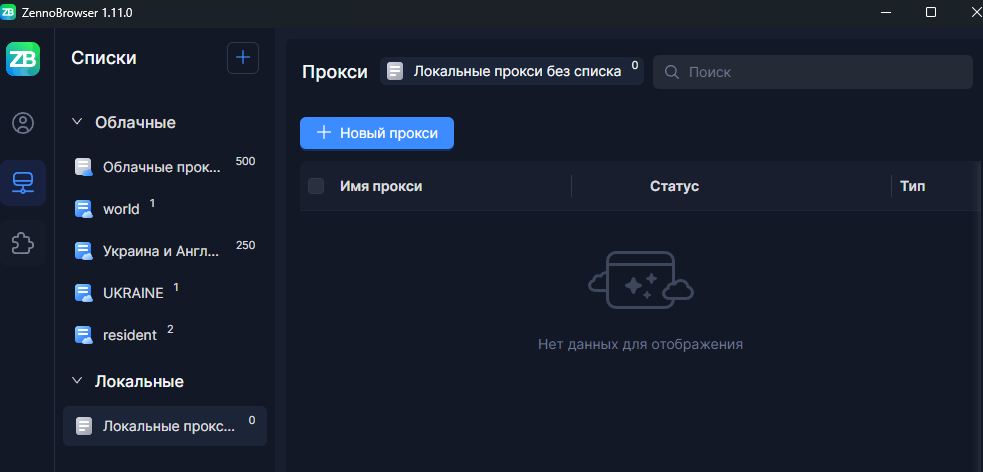Focus the Поиск search field

[812, 72]
